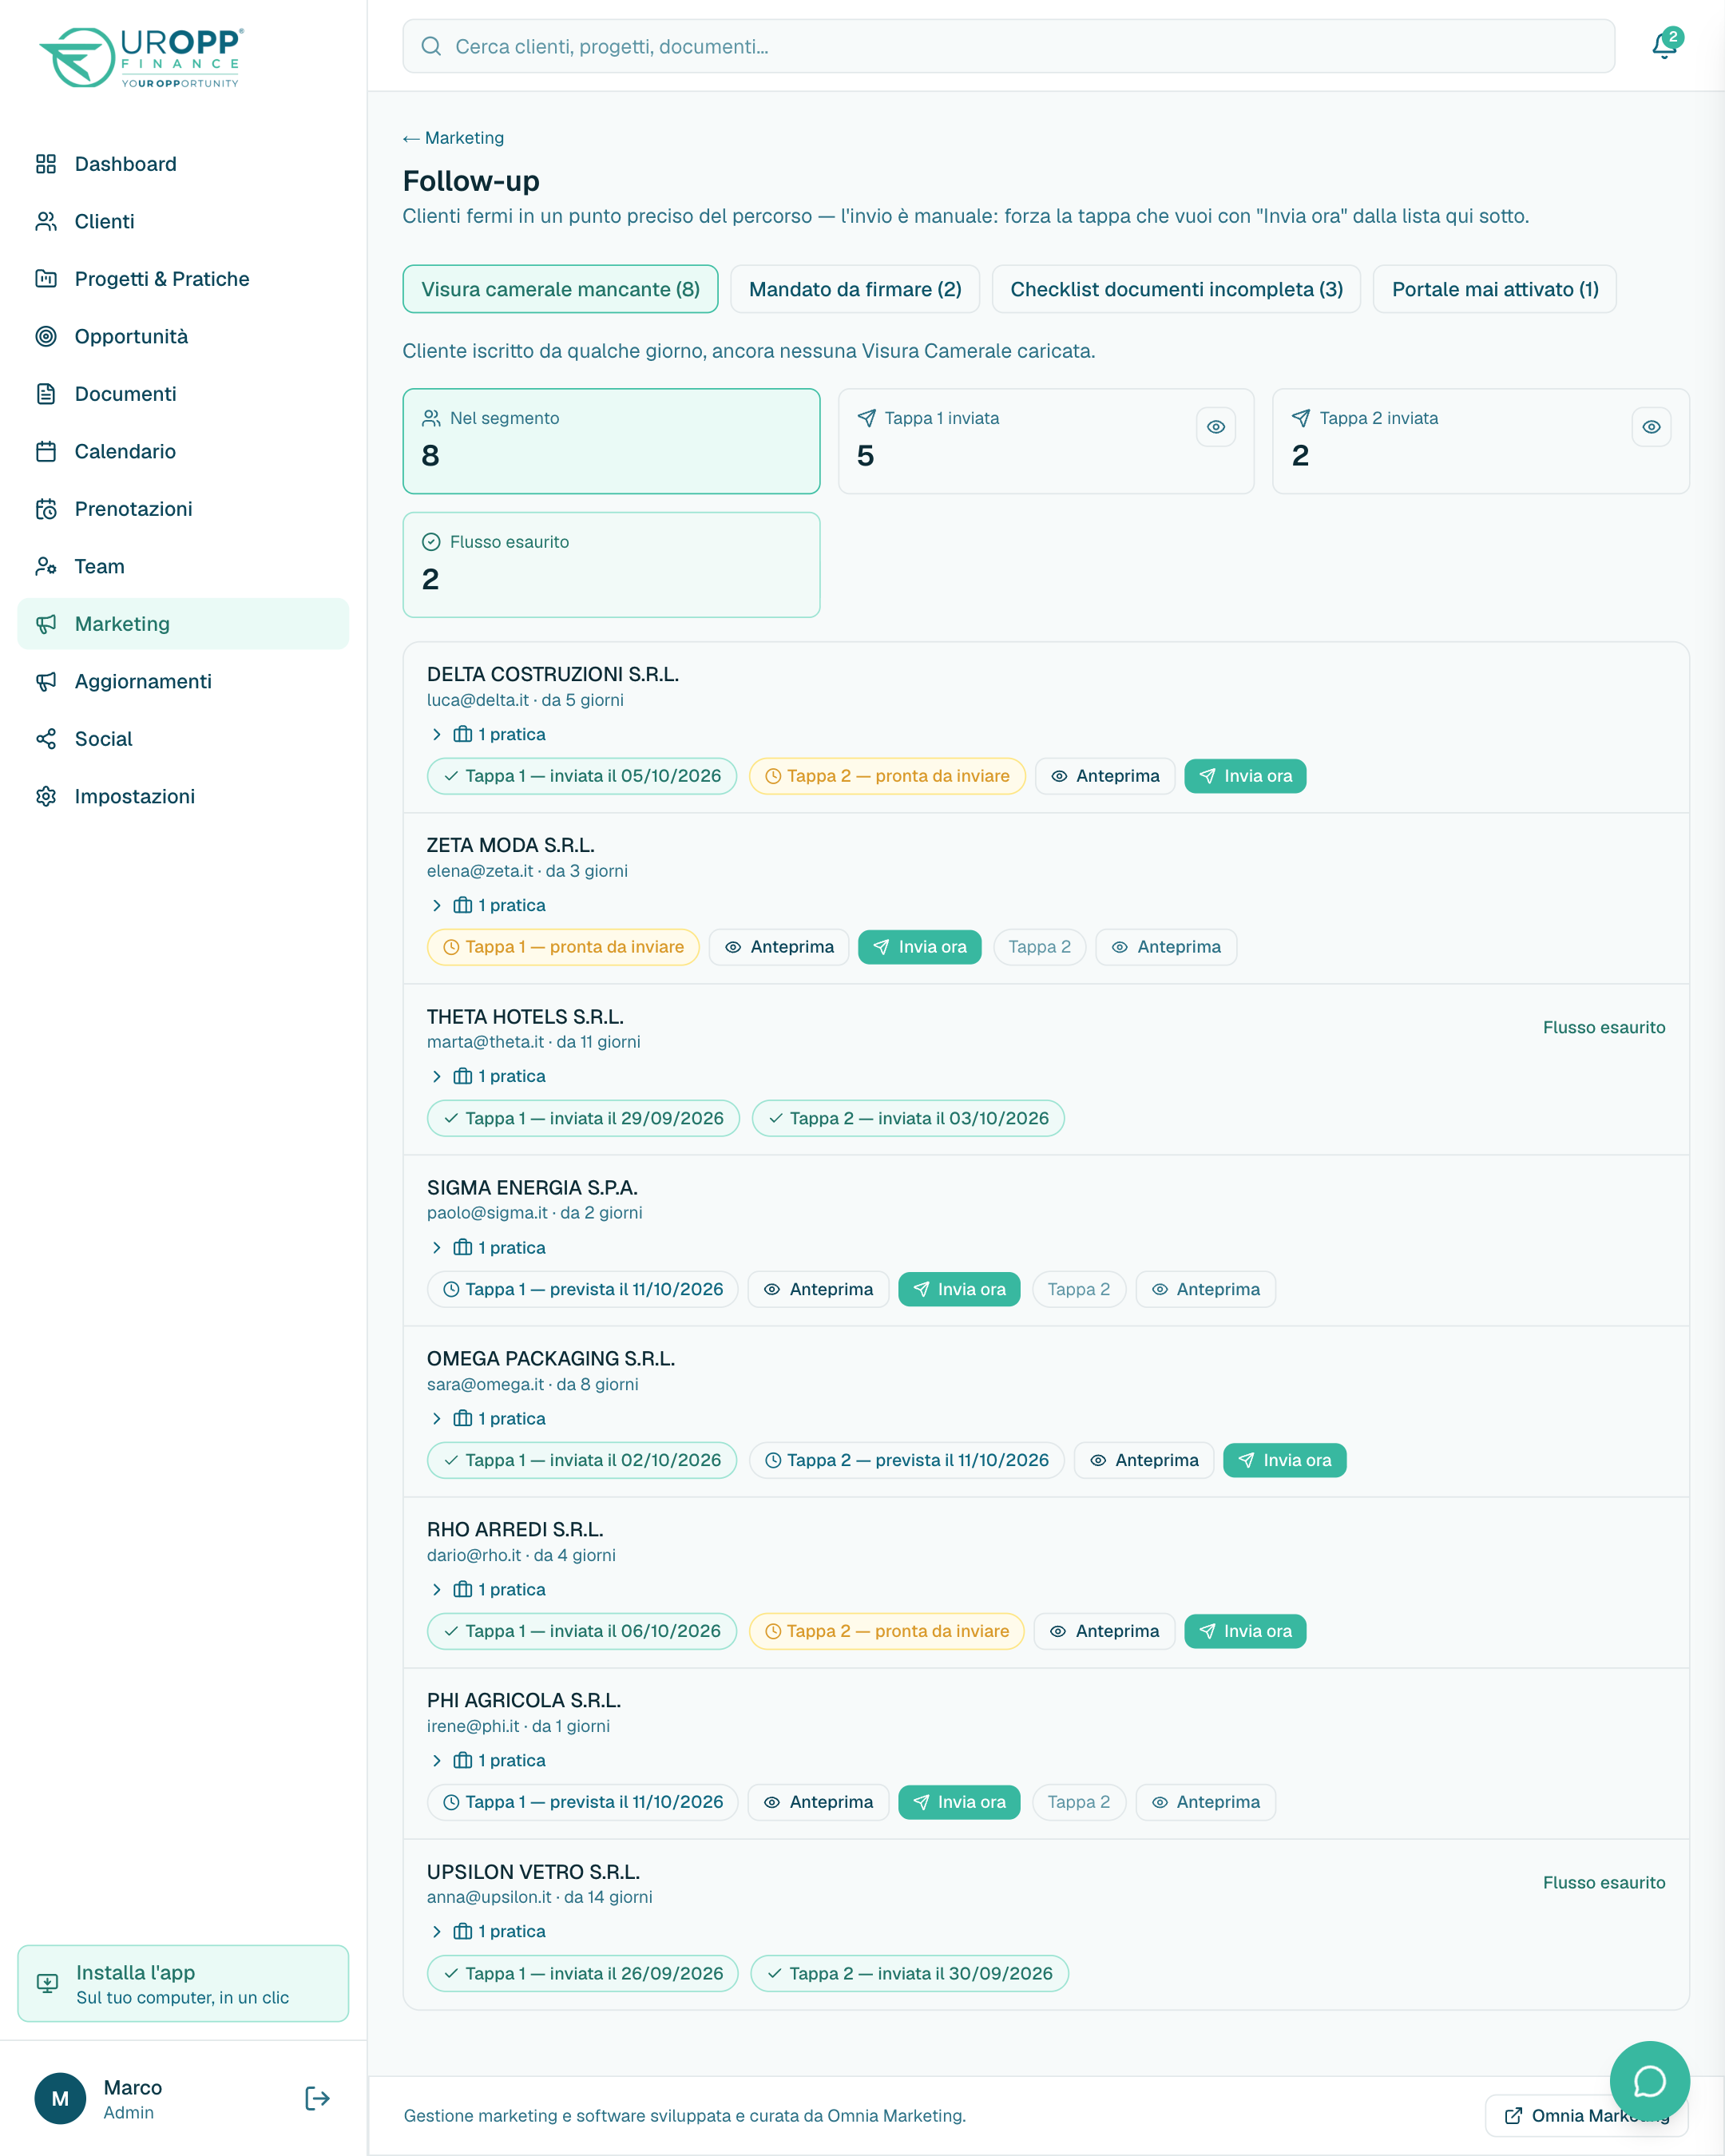The width and height of the screenshot is (1725, 2156).
Task: Open the chat bubble widget
Action: (x=1649, y=2081)
